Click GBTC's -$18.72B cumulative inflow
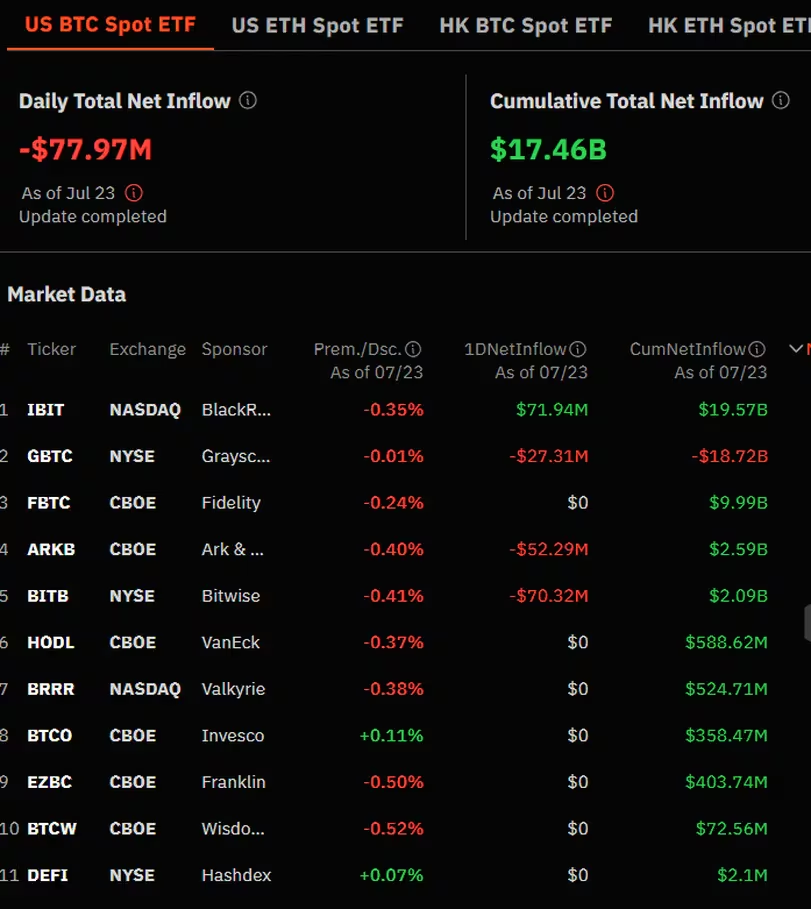 pyautogui.click(x=730, y=456)
